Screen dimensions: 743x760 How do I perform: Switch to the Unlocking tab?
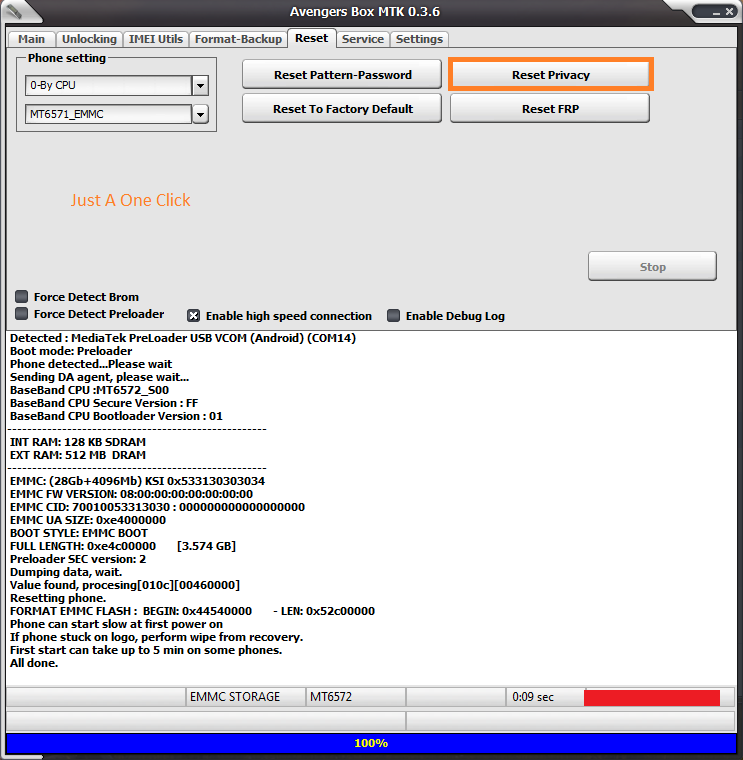[x=89, y=39]
